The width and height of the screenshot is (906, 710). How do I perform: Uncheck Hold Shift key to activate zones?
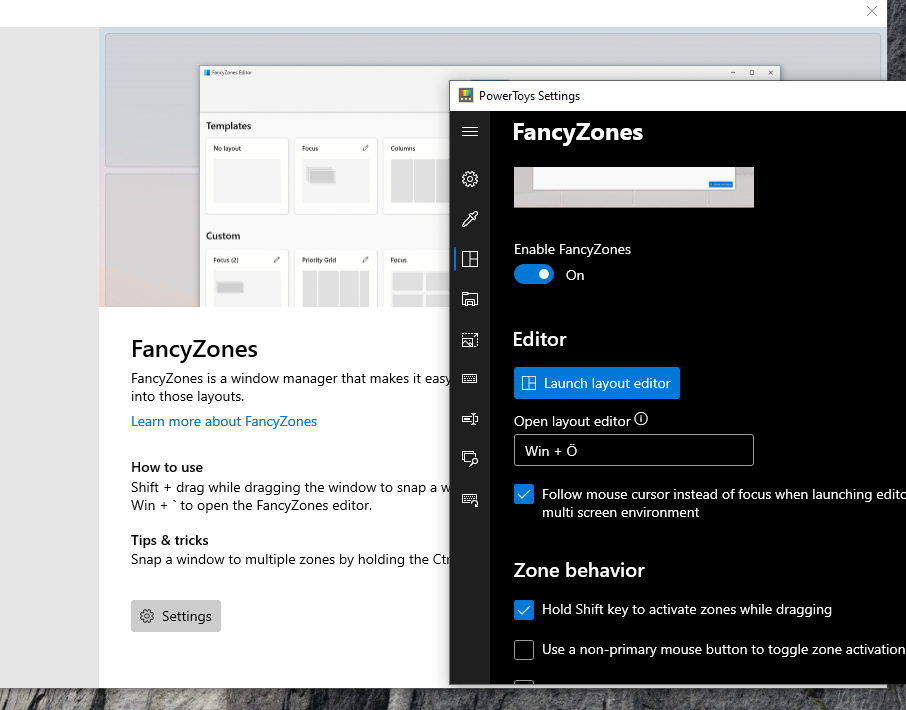pos(523,610)
